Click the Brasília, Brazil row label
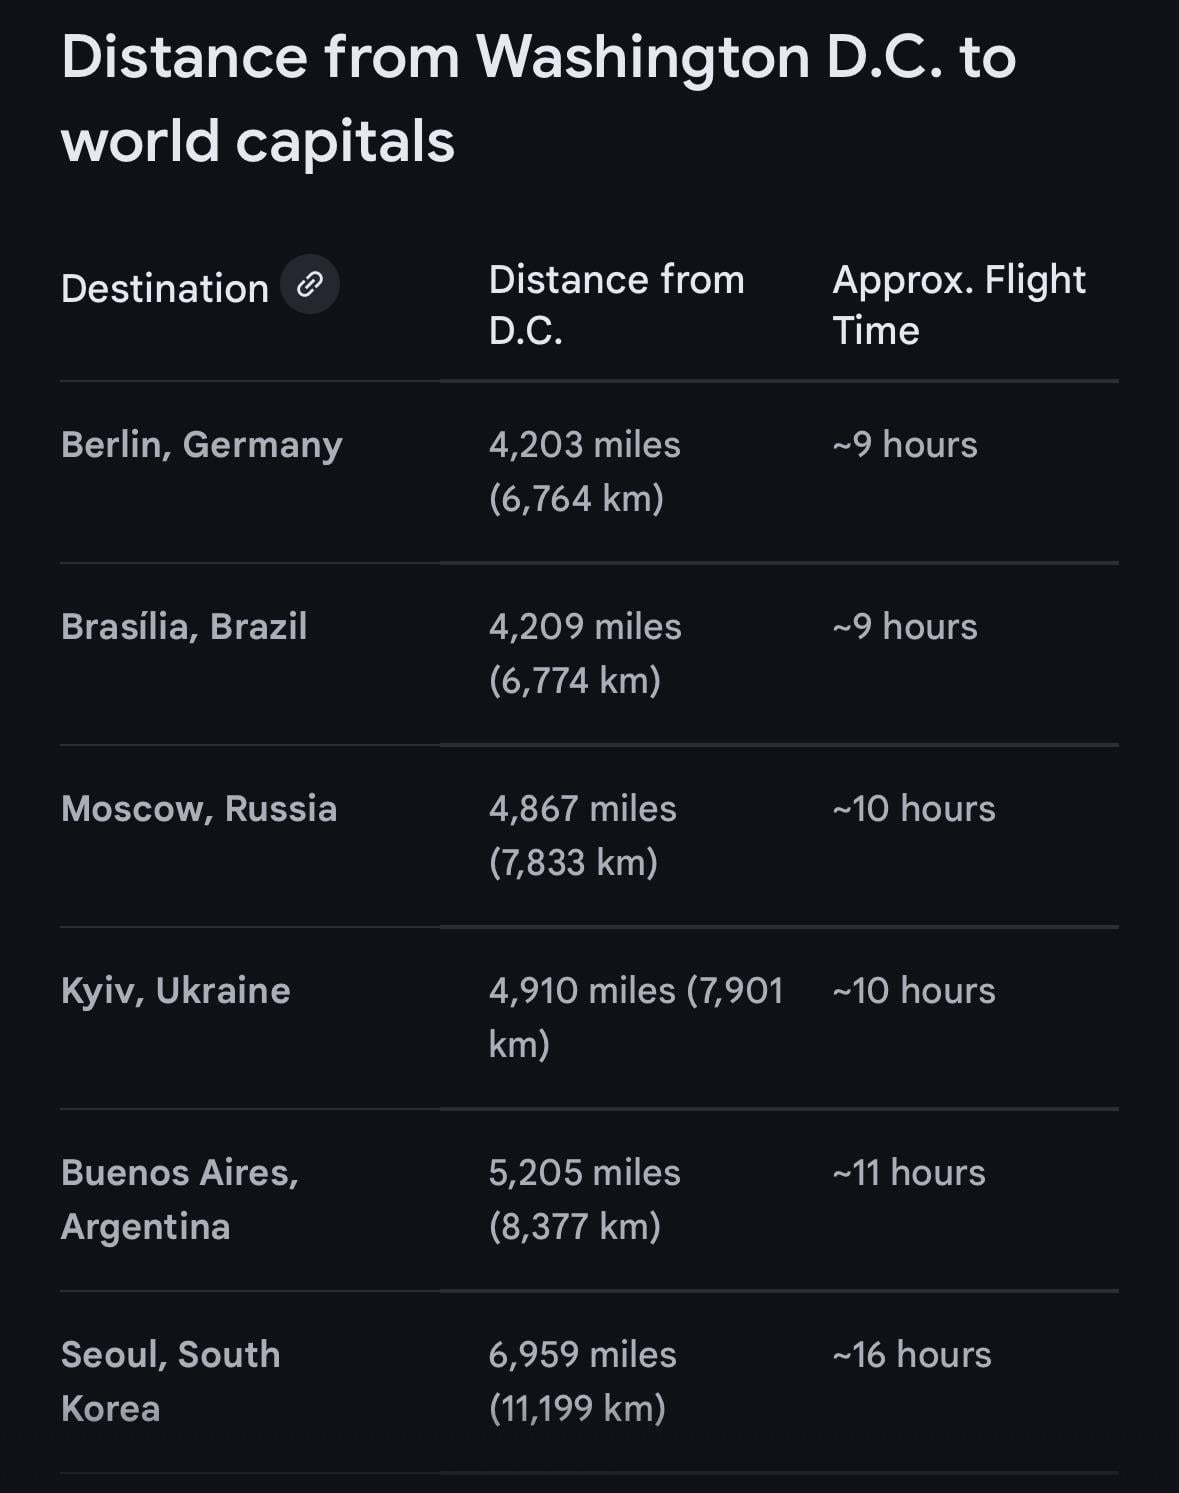1179x1493 pixels. tap(184, 627)
